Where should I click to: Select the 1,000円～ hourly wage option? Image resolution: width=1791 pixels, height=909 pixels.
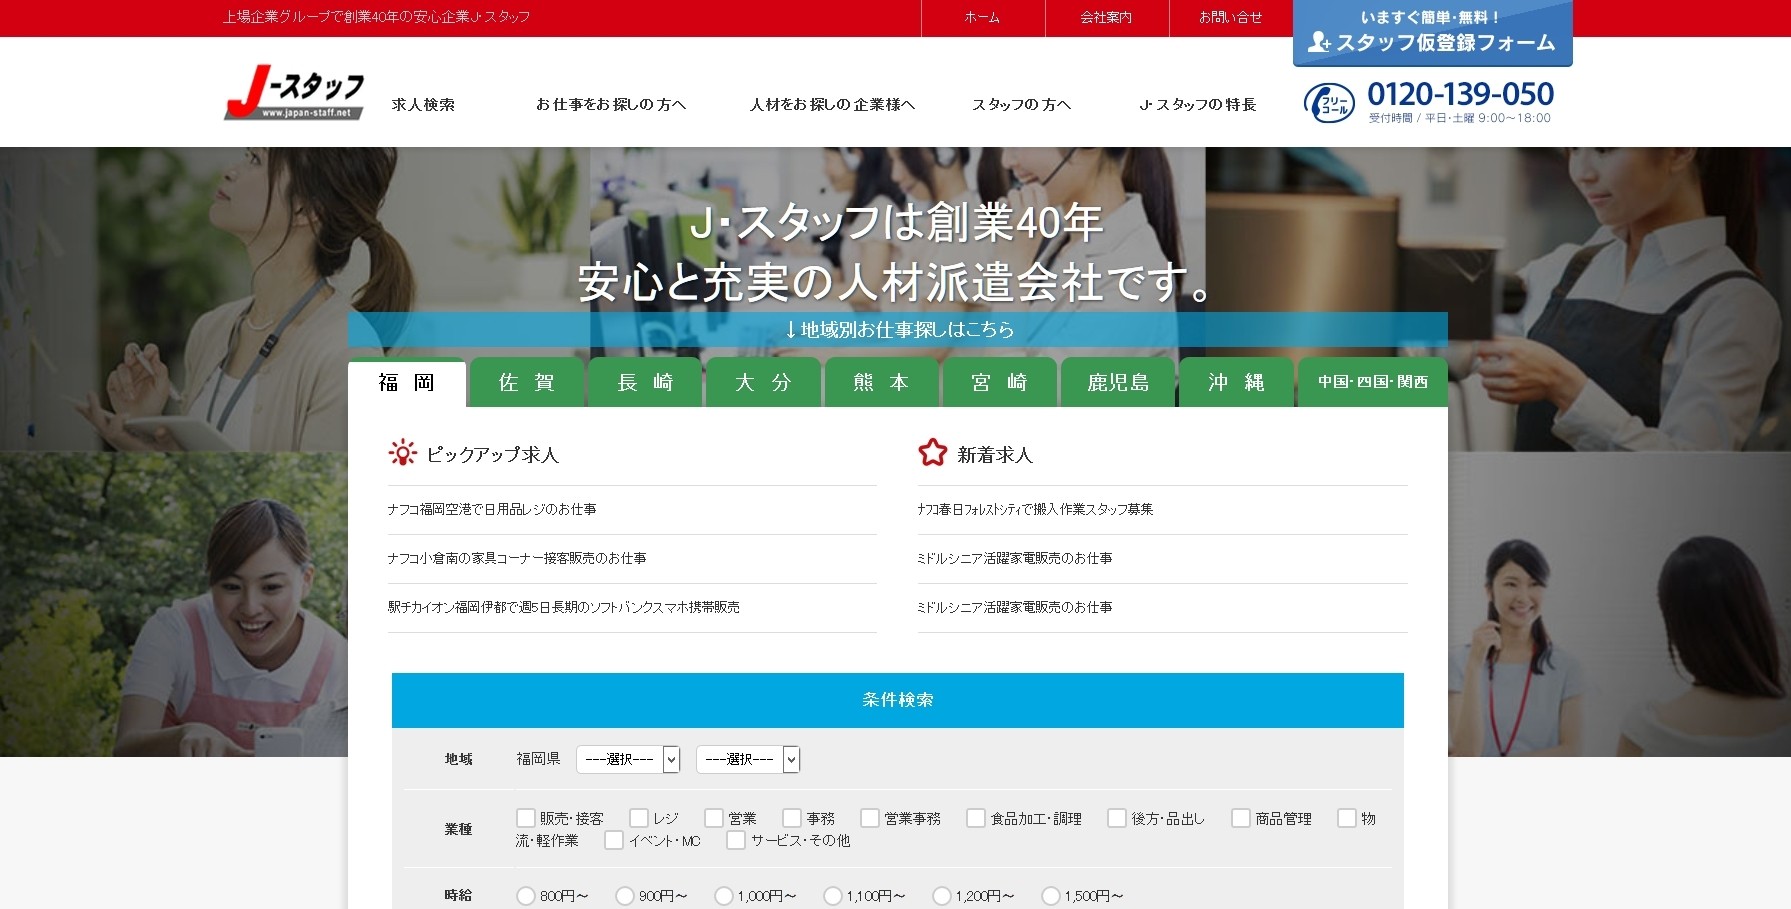pos(725,896)
